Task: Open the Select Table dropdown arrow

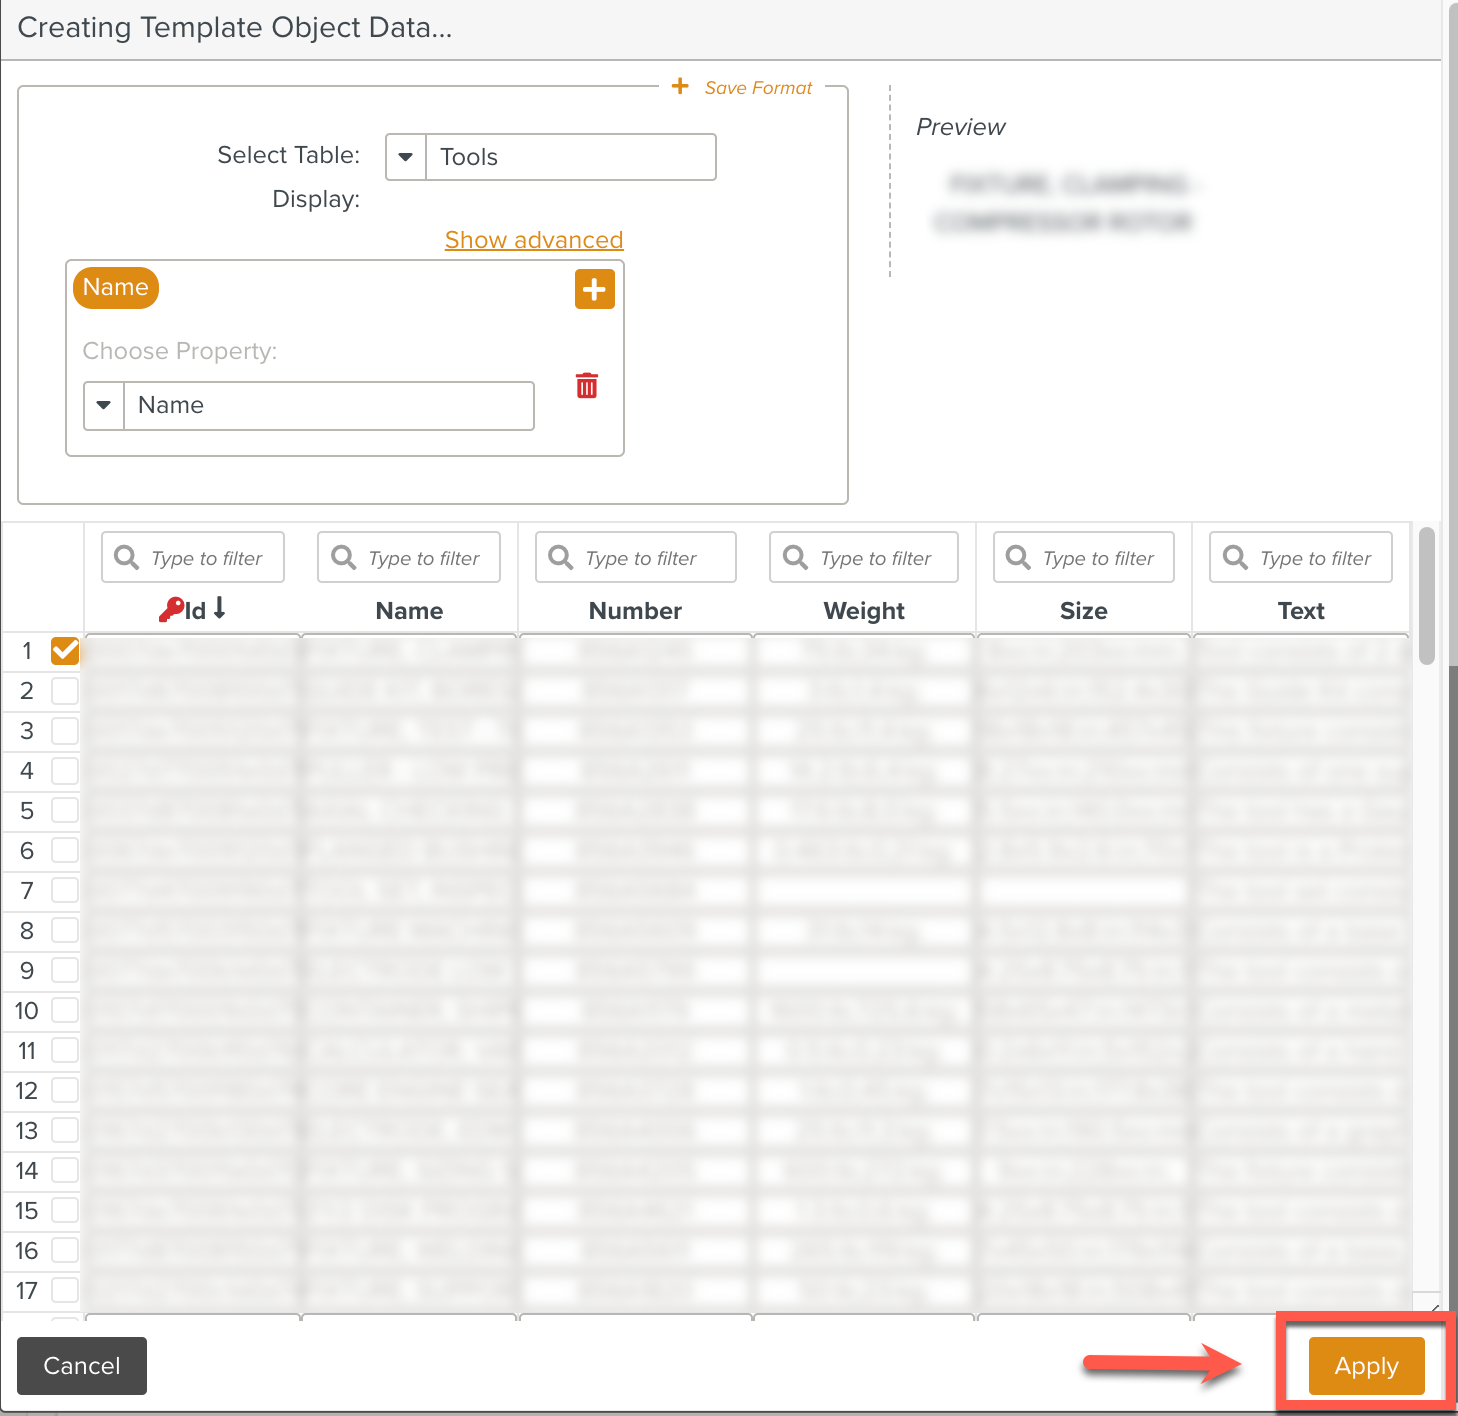Action: click(406, 157)
